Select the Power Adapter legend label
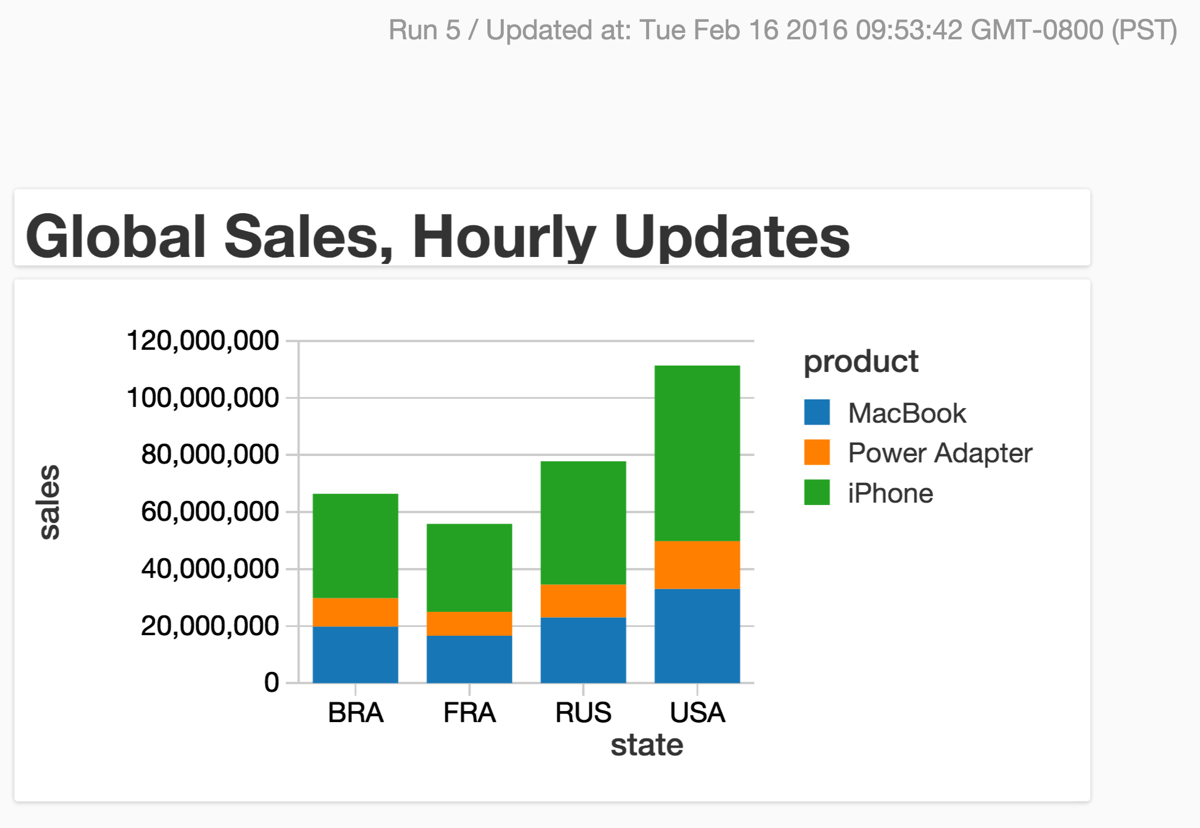The image size is (1200, 828). (x=940, y=453)
